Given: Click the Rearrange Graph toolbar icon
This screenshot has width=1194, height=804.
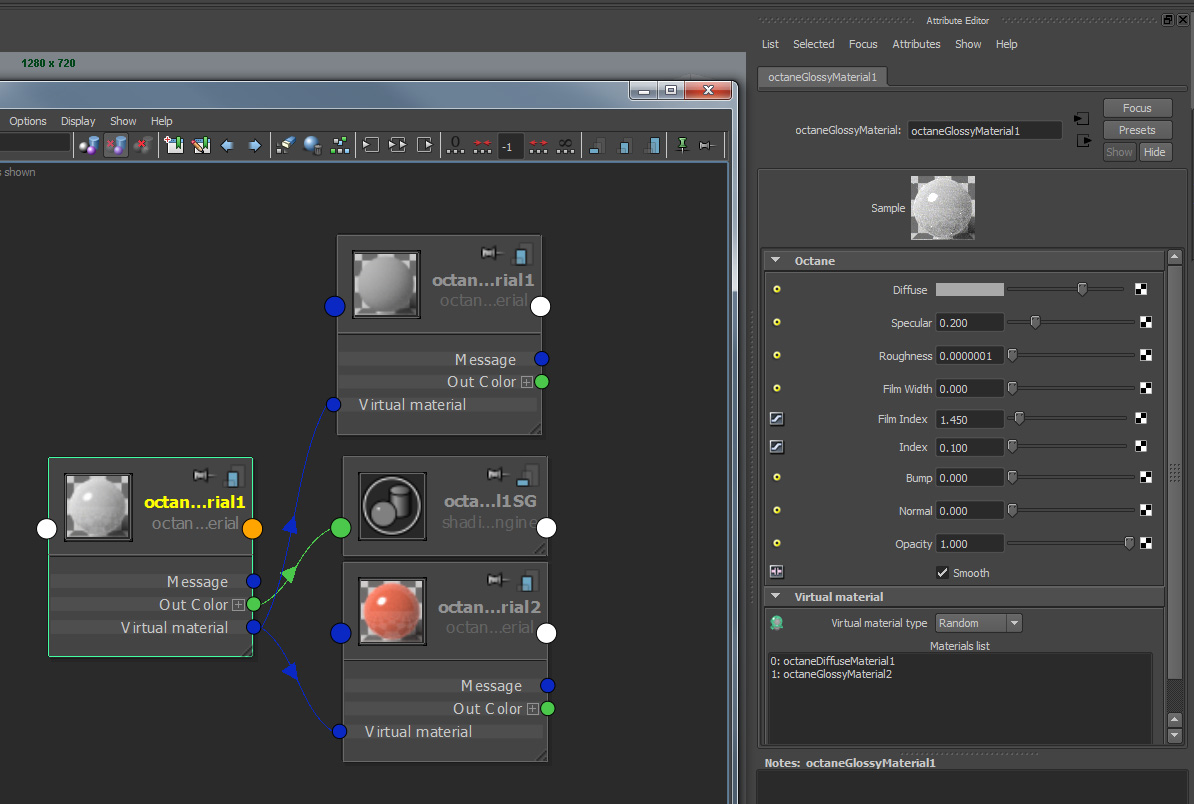Looking at the screenshot, I should point(340,145).
